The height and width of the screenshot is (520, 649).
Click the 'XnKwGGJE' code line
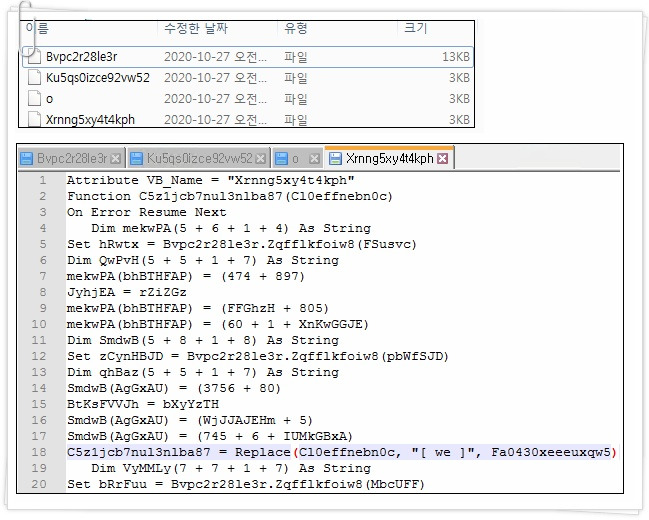coord(218,324)
